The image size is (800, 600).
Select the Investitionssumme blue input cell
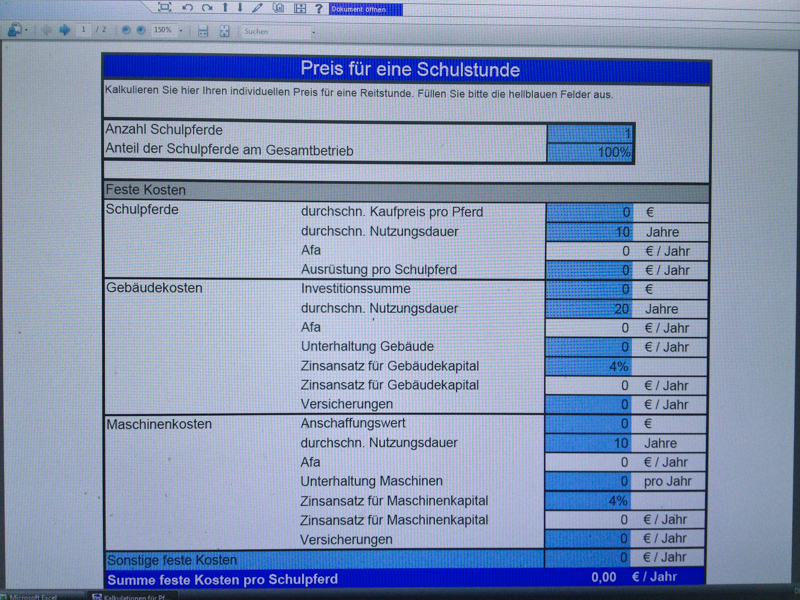pyautogui.click(x=589, y=289)
